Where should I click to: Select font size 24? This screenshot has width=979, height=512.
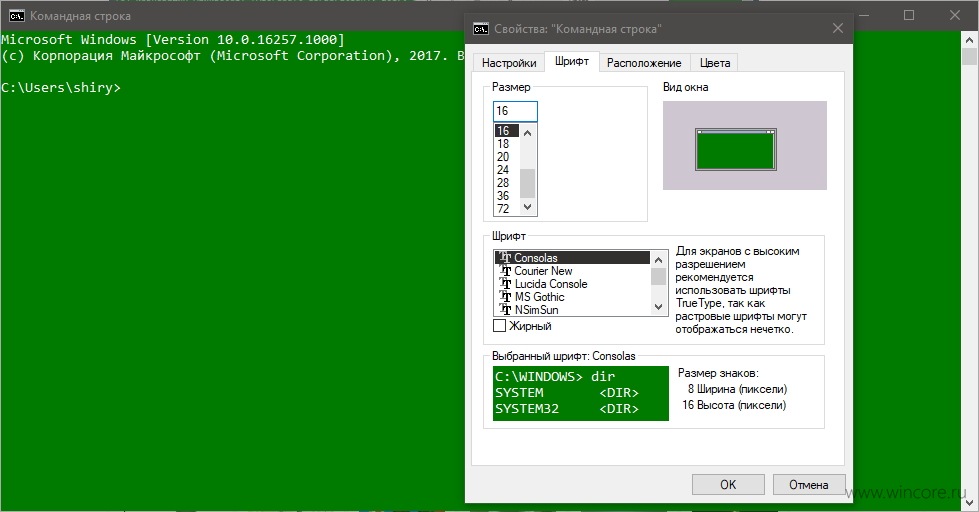(x=507, y=170)
